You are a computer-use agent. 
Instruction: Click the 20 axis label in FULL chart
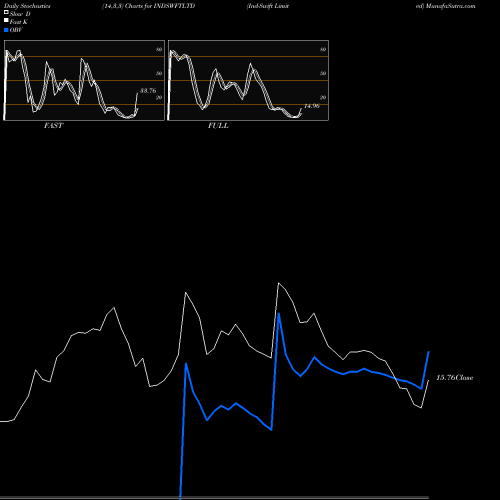click(323, 97)
